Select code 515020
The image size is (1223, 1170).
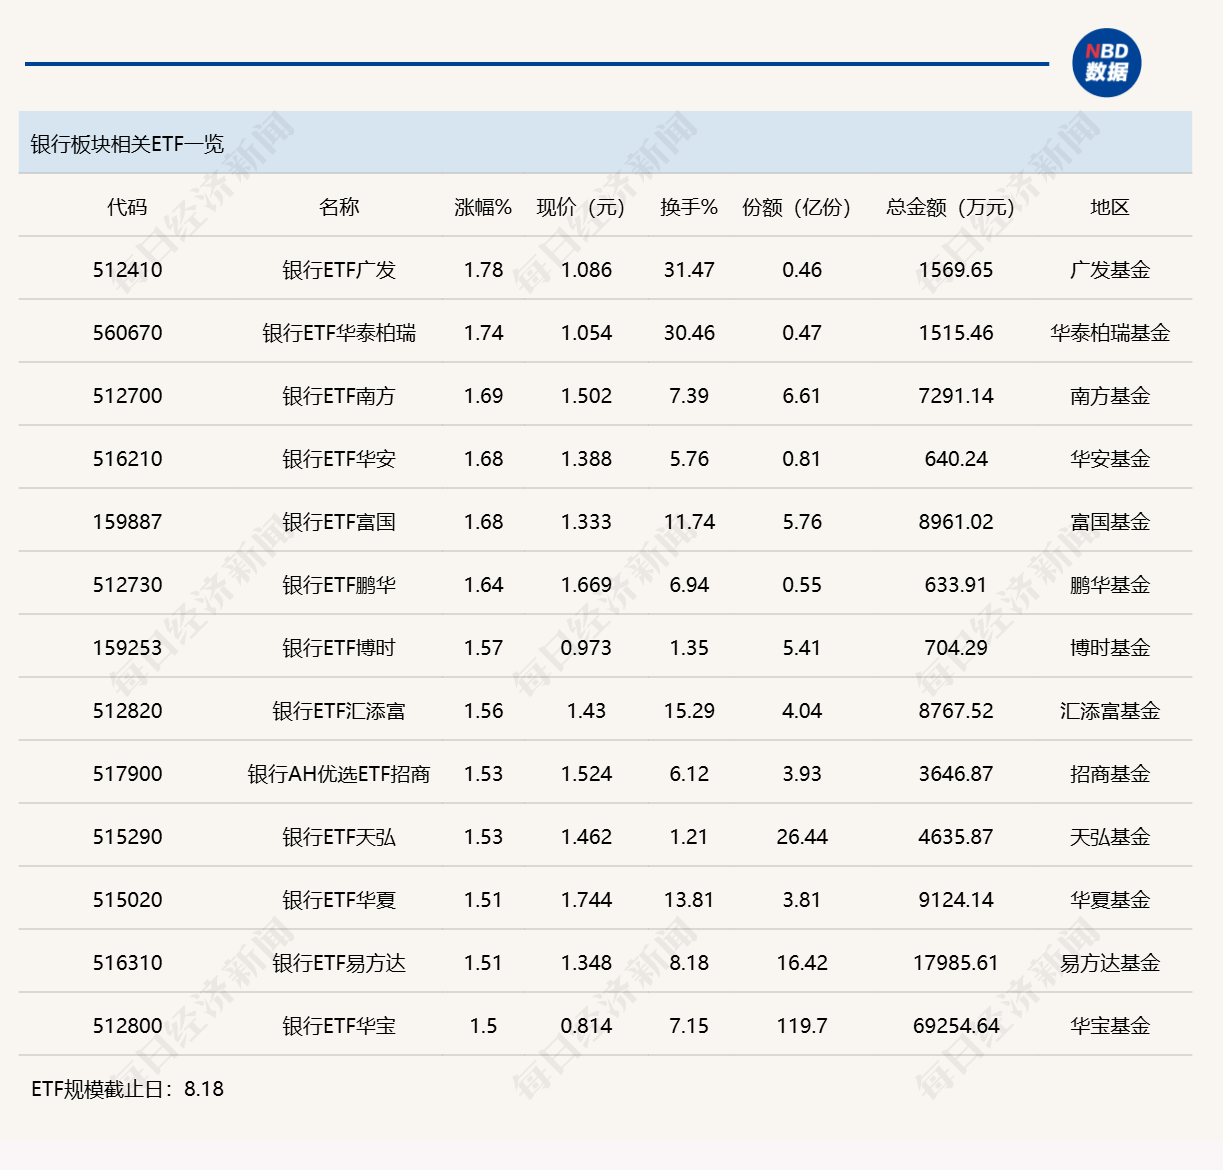tap(127, 900)
